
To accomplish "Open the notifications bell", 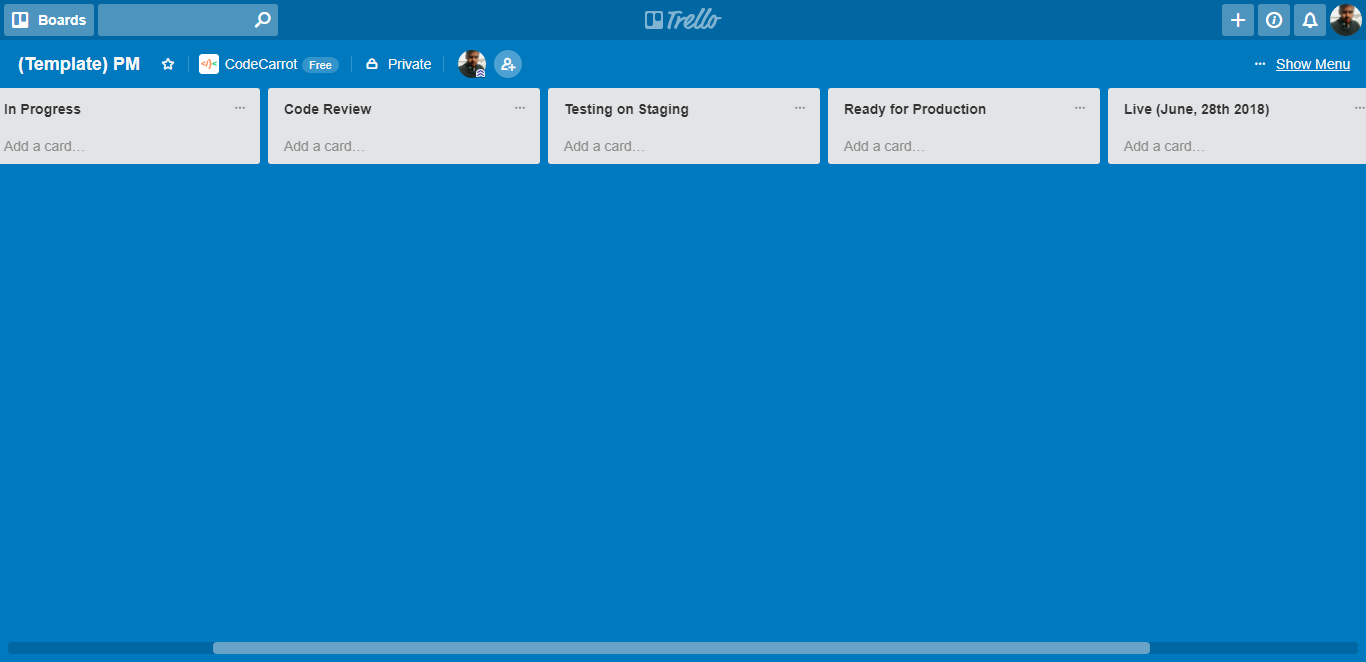I will coord(1309,19).
